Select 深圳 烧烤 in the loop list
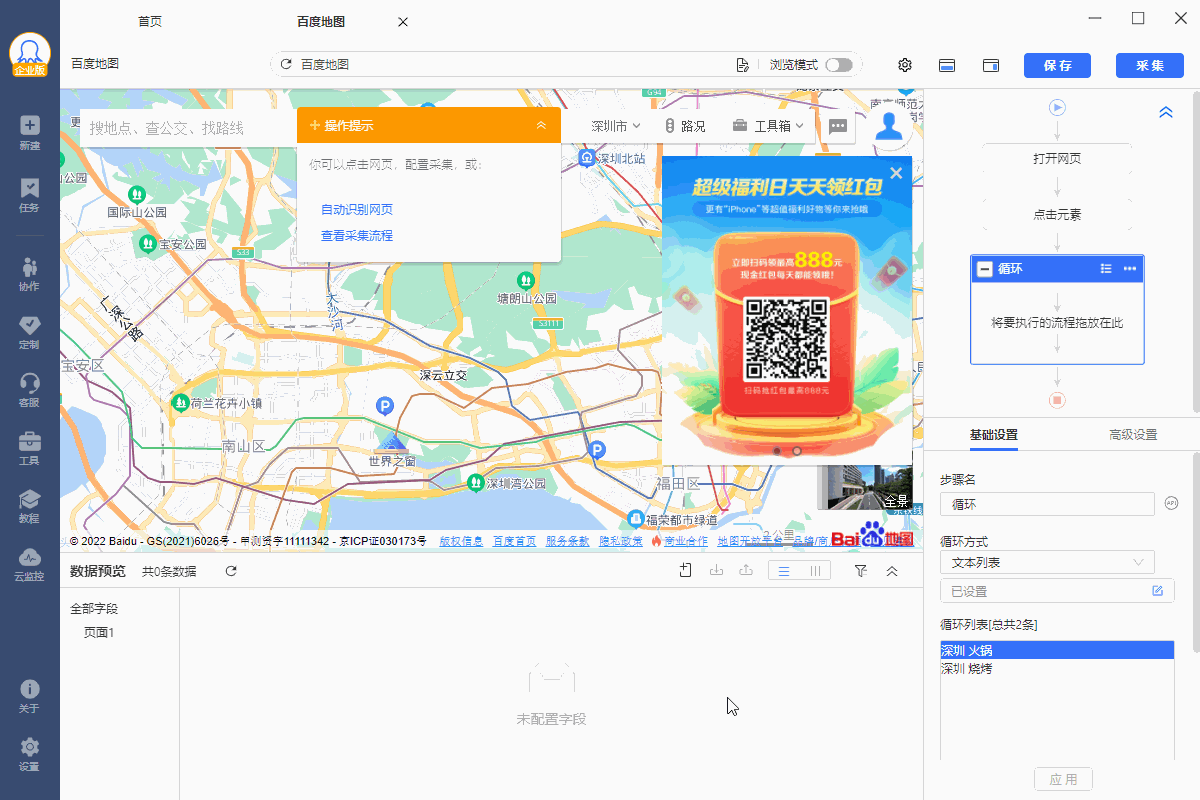 1056,669
